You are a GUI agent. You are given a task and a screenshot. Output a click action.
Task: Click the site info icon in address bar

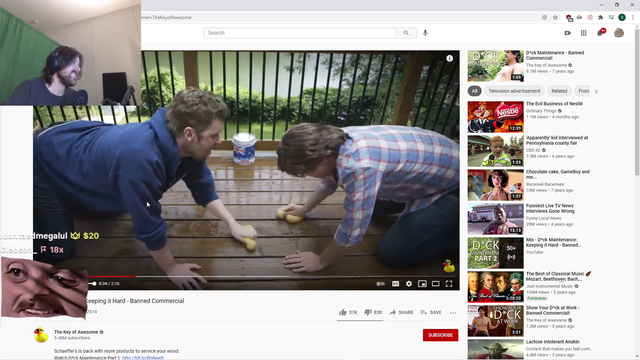point(544,17)
